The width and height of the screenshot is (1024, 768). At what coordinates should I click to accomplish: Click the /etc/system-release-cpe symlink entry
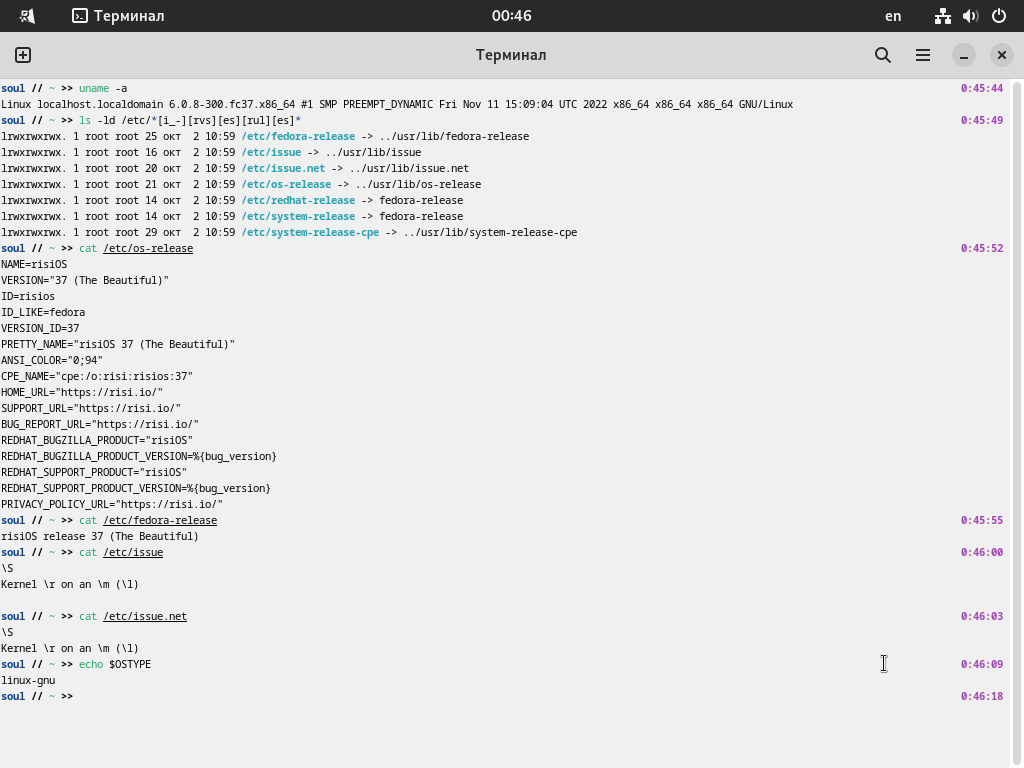310,232
